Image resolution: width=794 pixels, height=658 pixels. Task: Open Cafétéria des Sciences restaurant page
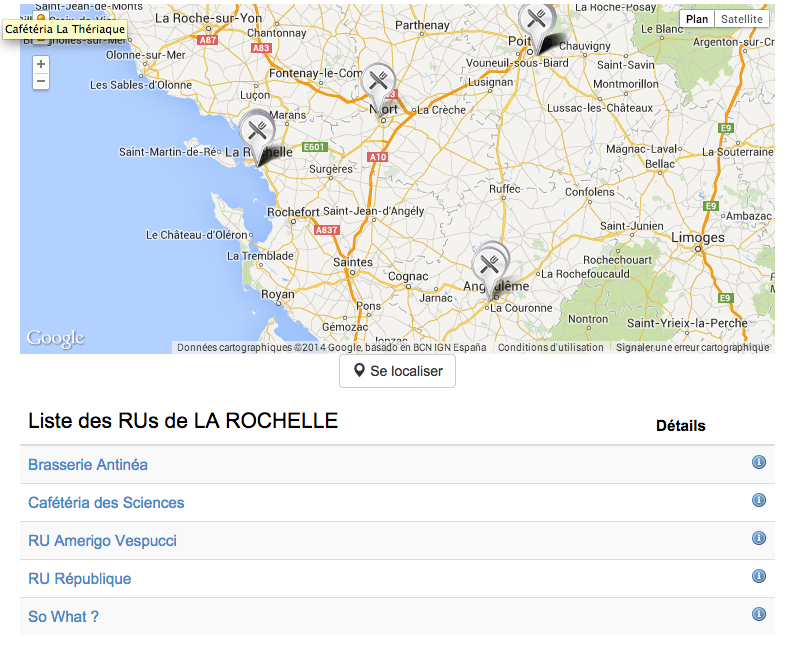tap(106, 503)
